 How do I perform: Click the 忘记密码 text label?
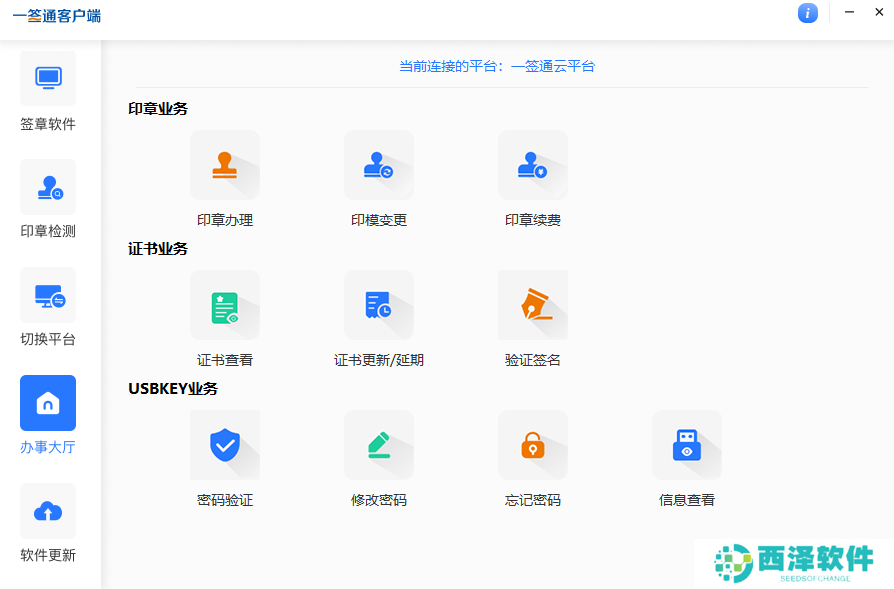coord(533,500)
